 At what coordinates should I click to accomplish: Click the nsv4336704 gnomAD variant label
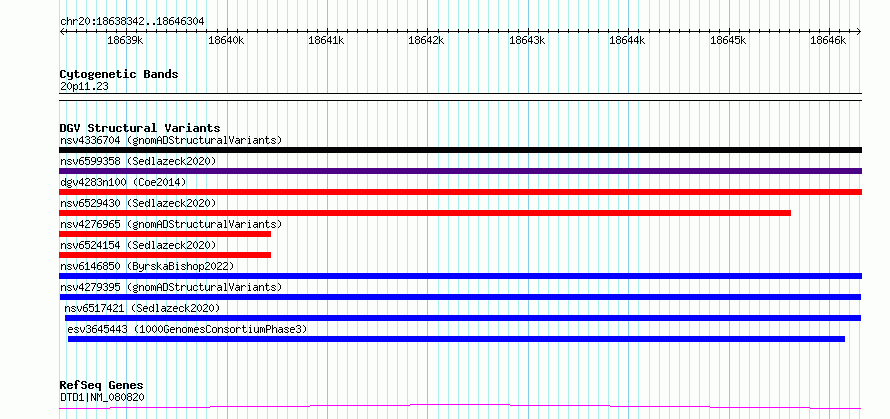coord(171,140)
